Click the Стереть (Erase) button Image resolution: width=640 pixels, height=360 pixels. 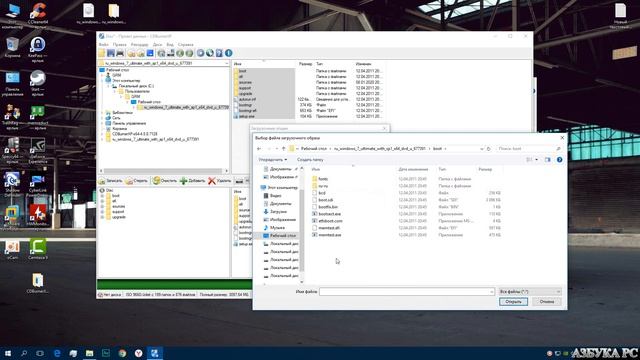pos(137,181)
